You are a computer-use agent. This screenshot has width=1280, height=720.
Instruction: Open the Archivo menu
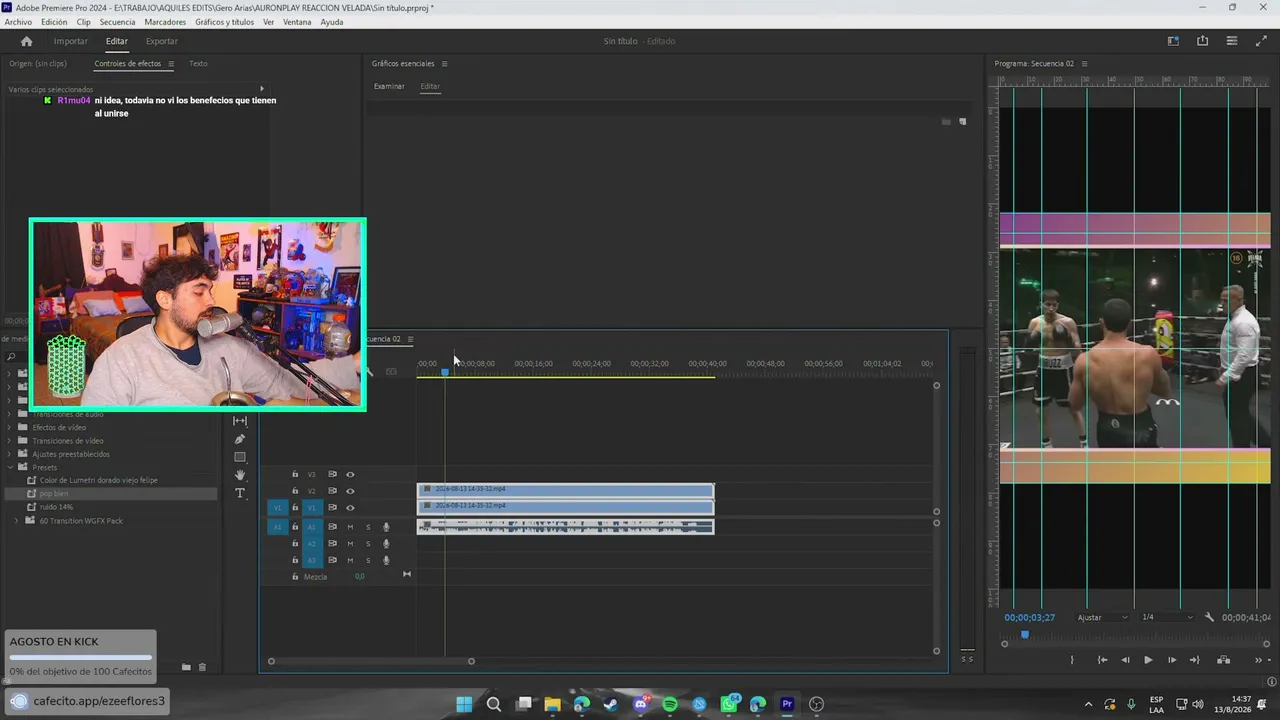18,22
